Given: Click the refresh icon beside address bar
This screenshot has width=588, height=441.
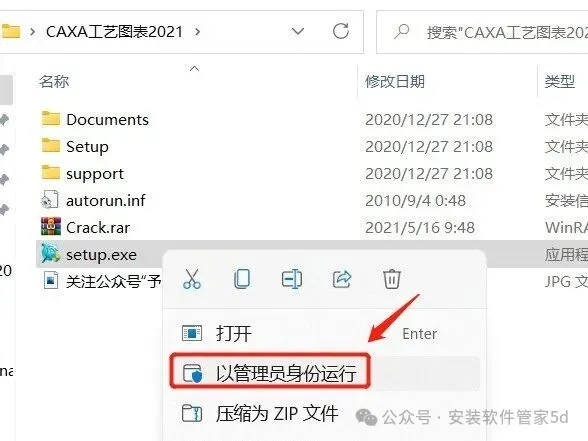Looking at the screenshot, I should [x=341, y=31].
